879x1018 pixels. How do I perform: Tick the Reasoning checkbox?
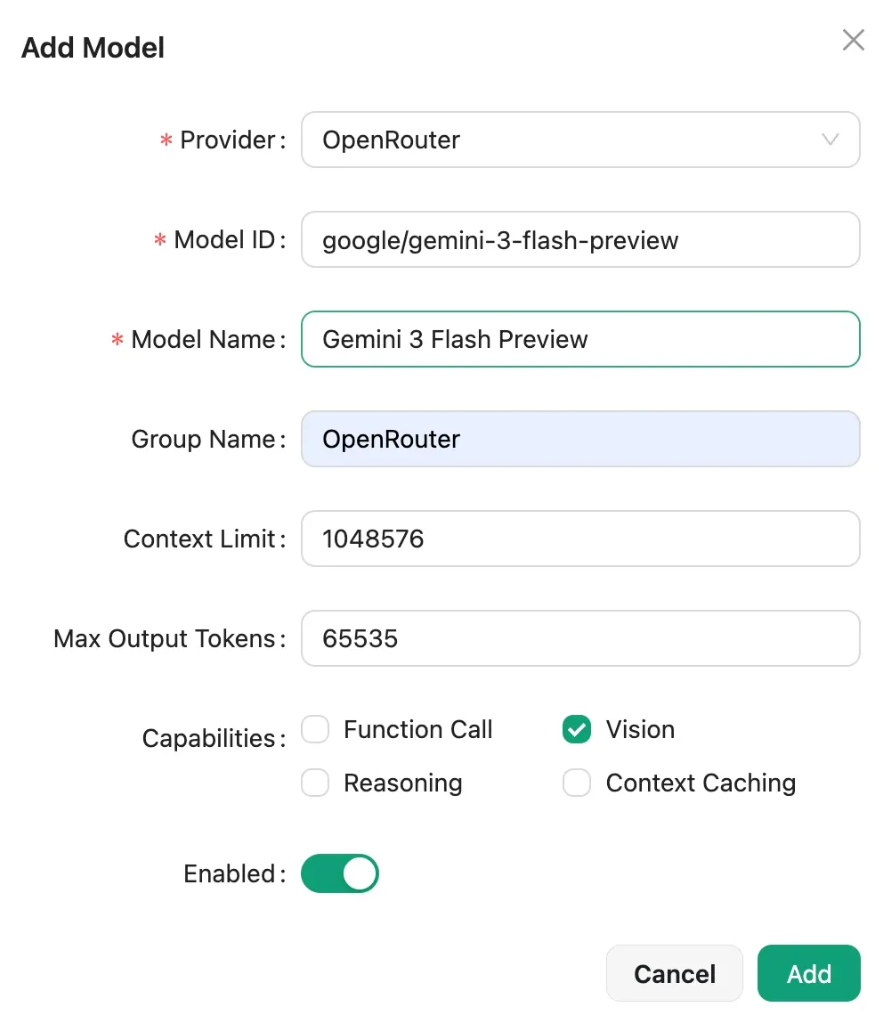316,783
